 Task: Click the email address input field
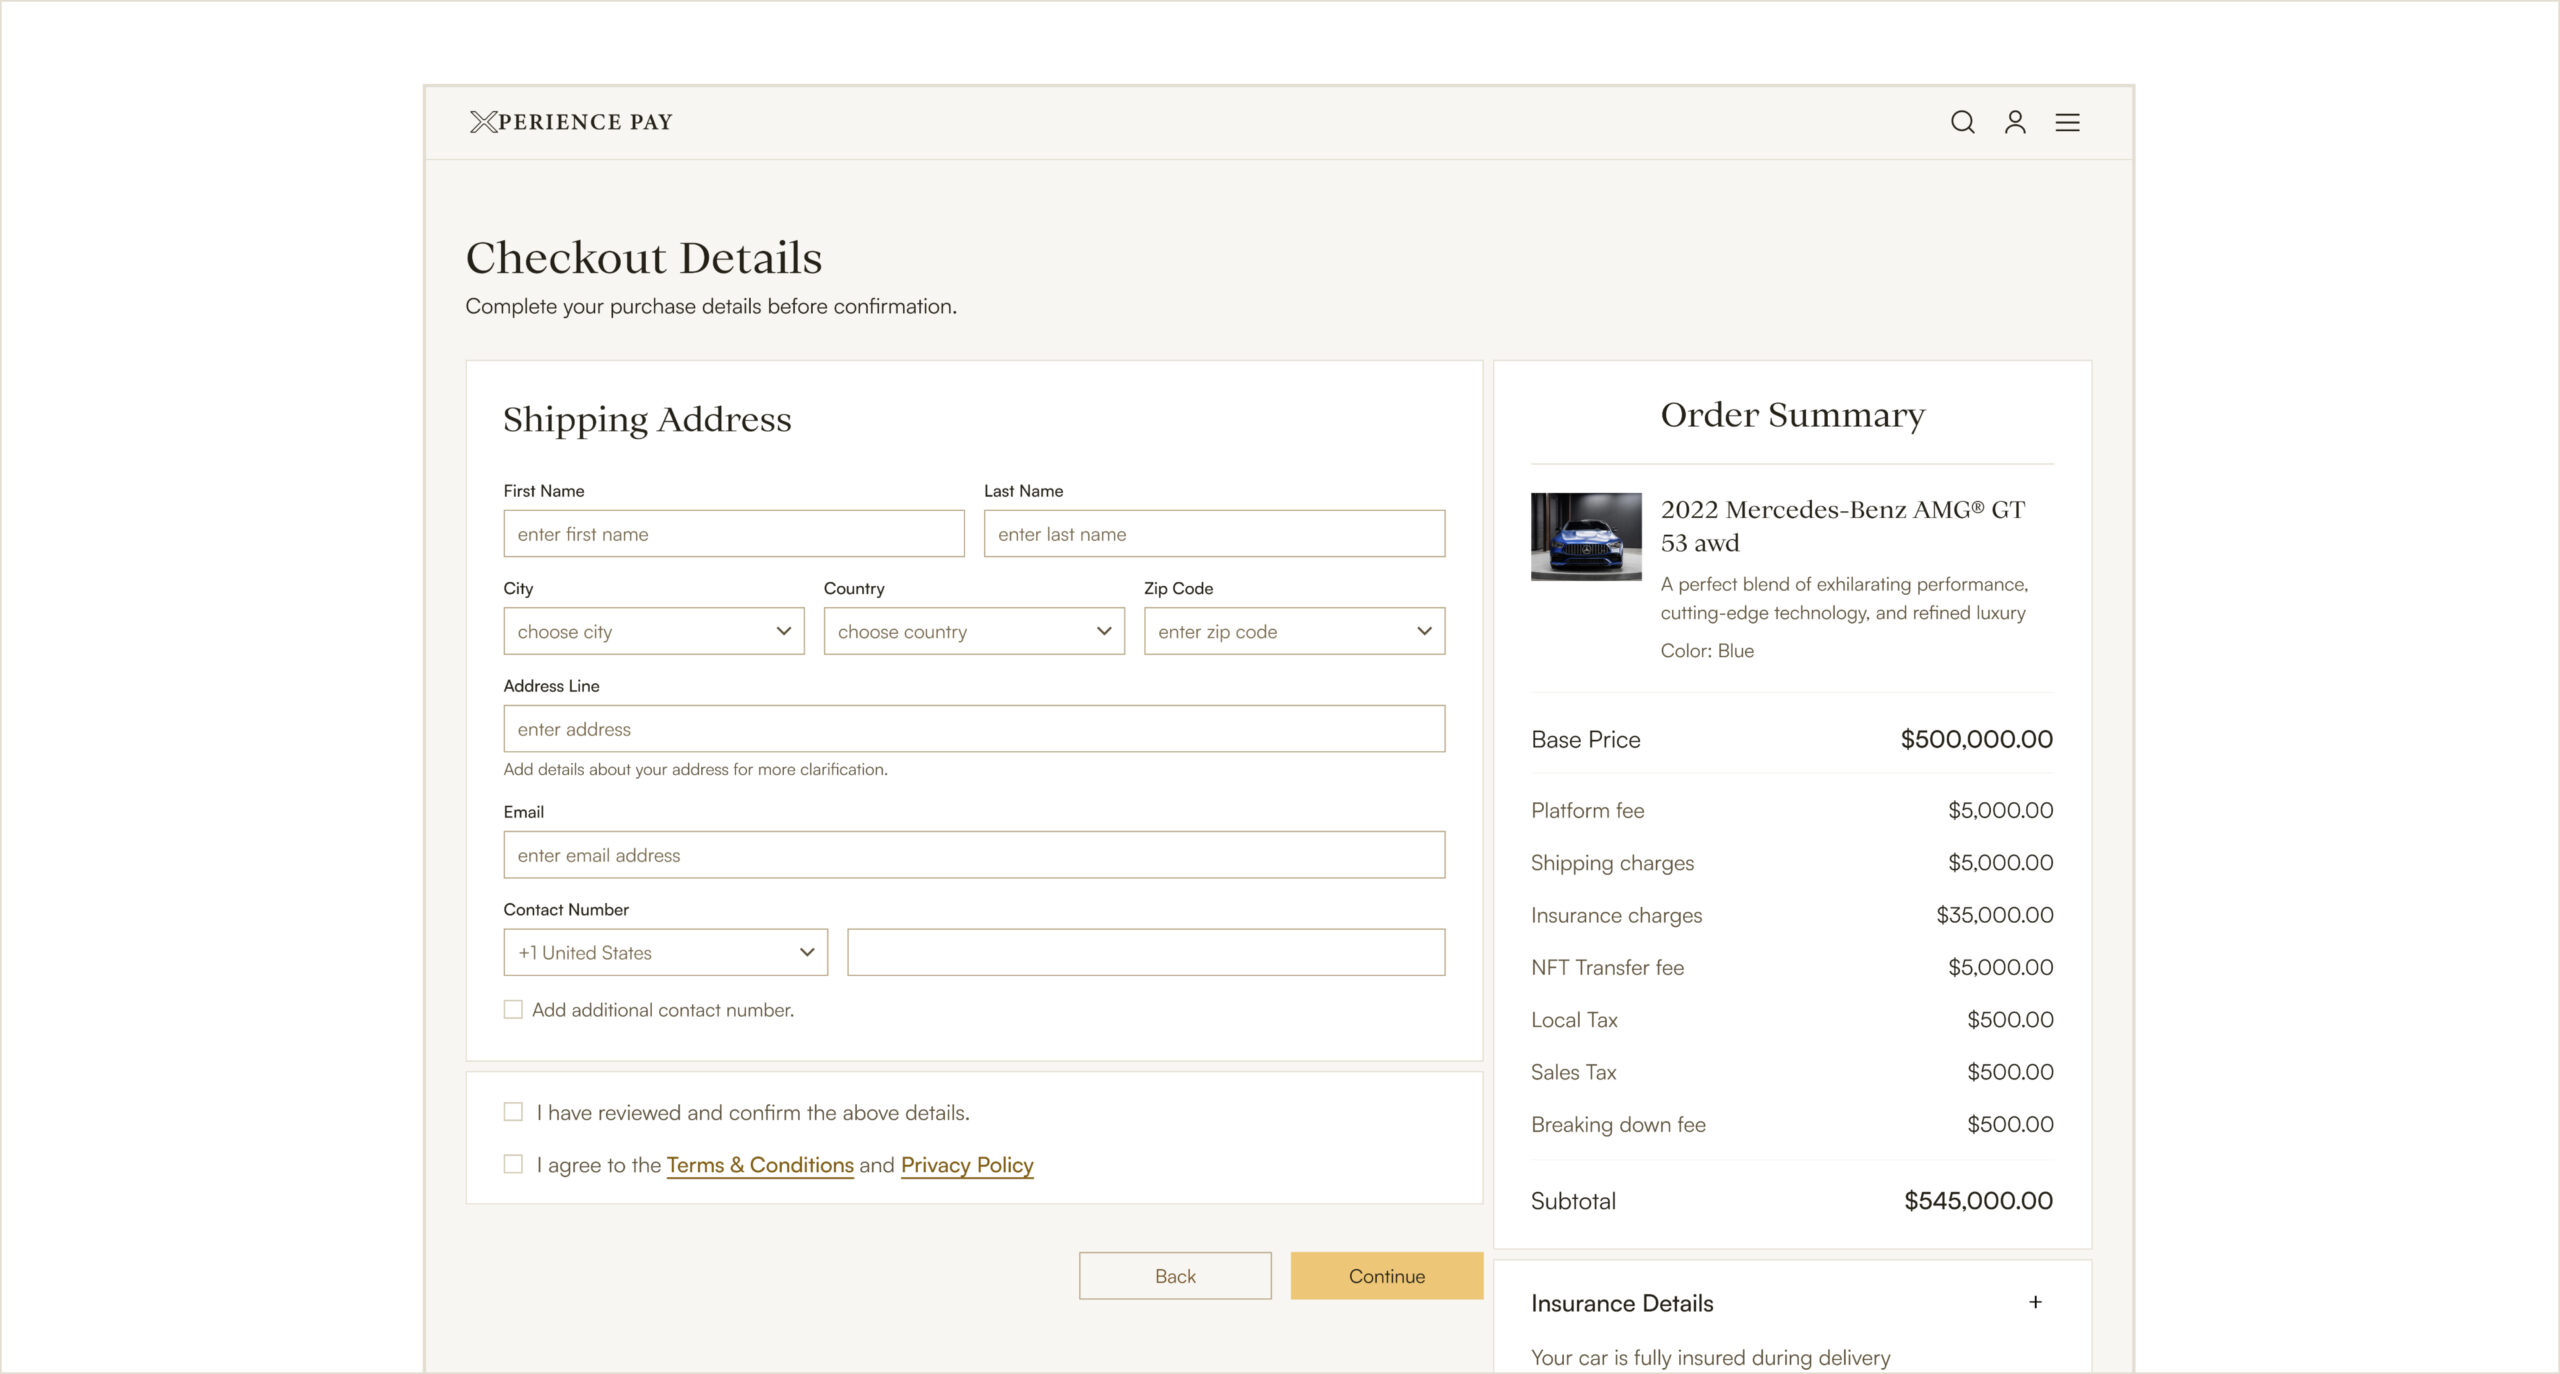[x=974, y=855]
